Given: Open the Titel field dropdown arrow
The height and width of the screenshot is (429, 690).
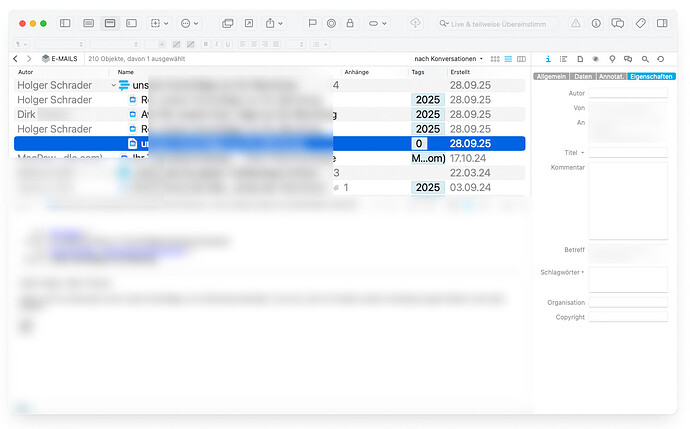Looking at the screenshot, I should click(584, 152).
